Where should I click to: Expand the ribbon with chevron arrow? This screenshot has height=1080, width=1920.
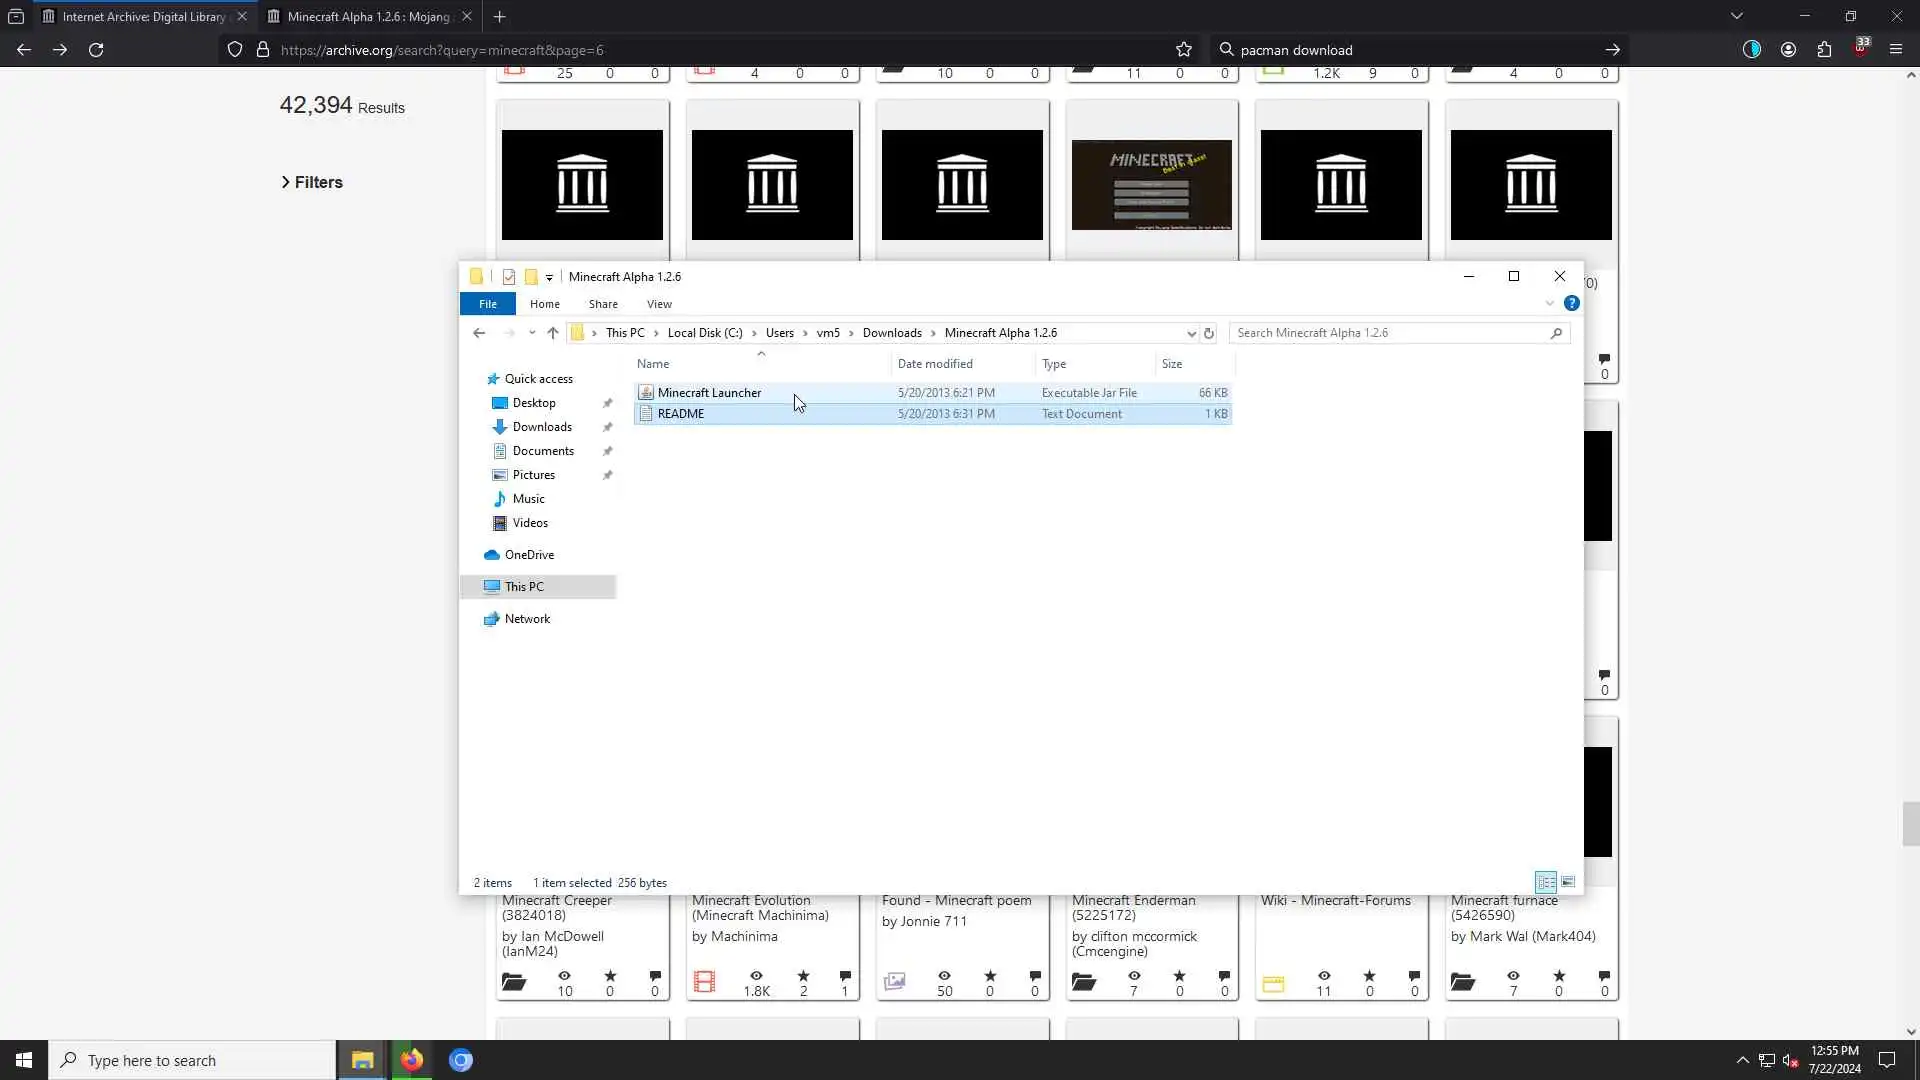click(x=1550, y=304)
